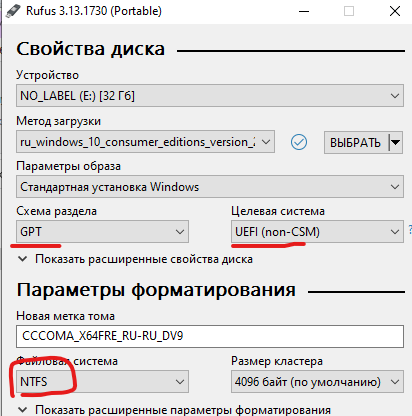Expand Показать расширенные свойства диска
Image resolution: width=412 pixels, height=416 pixels.
pyautogui.click(x=135, y=259)
